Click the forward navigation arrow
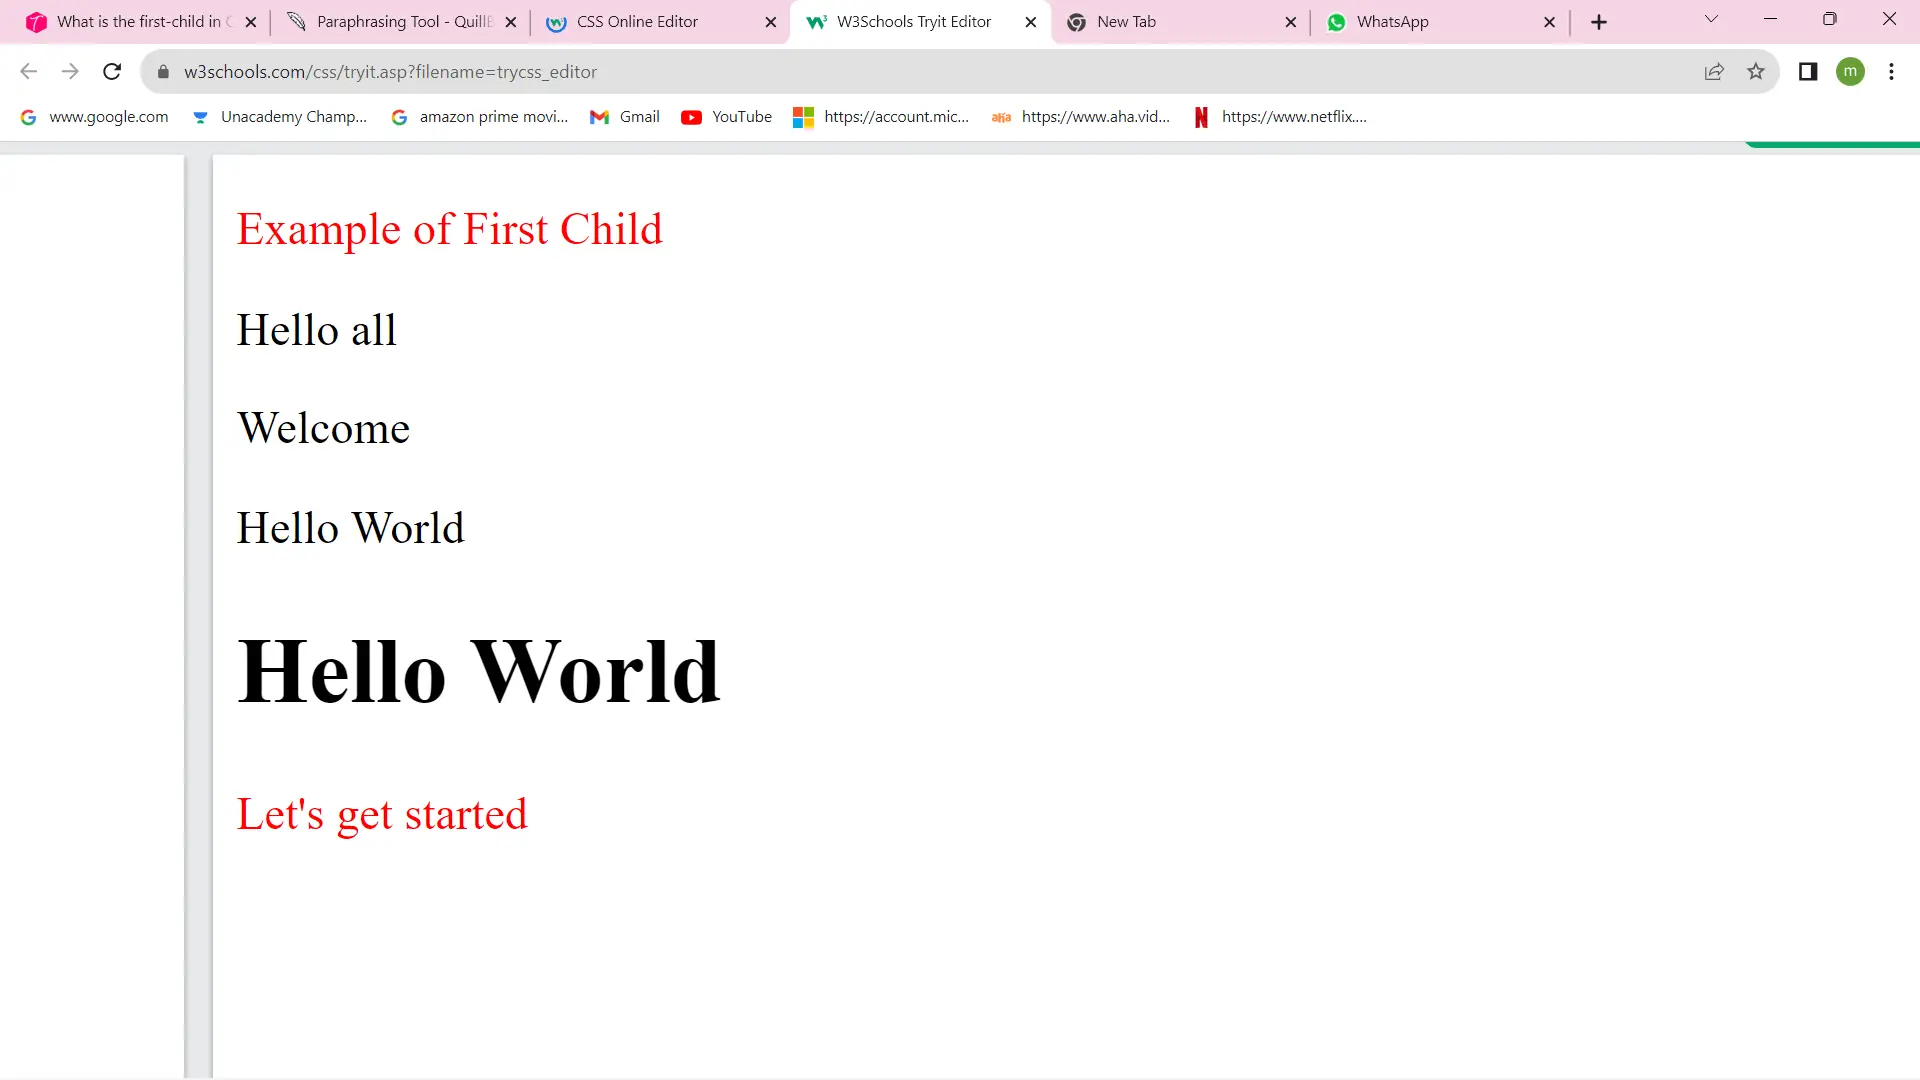 (69, 71)
